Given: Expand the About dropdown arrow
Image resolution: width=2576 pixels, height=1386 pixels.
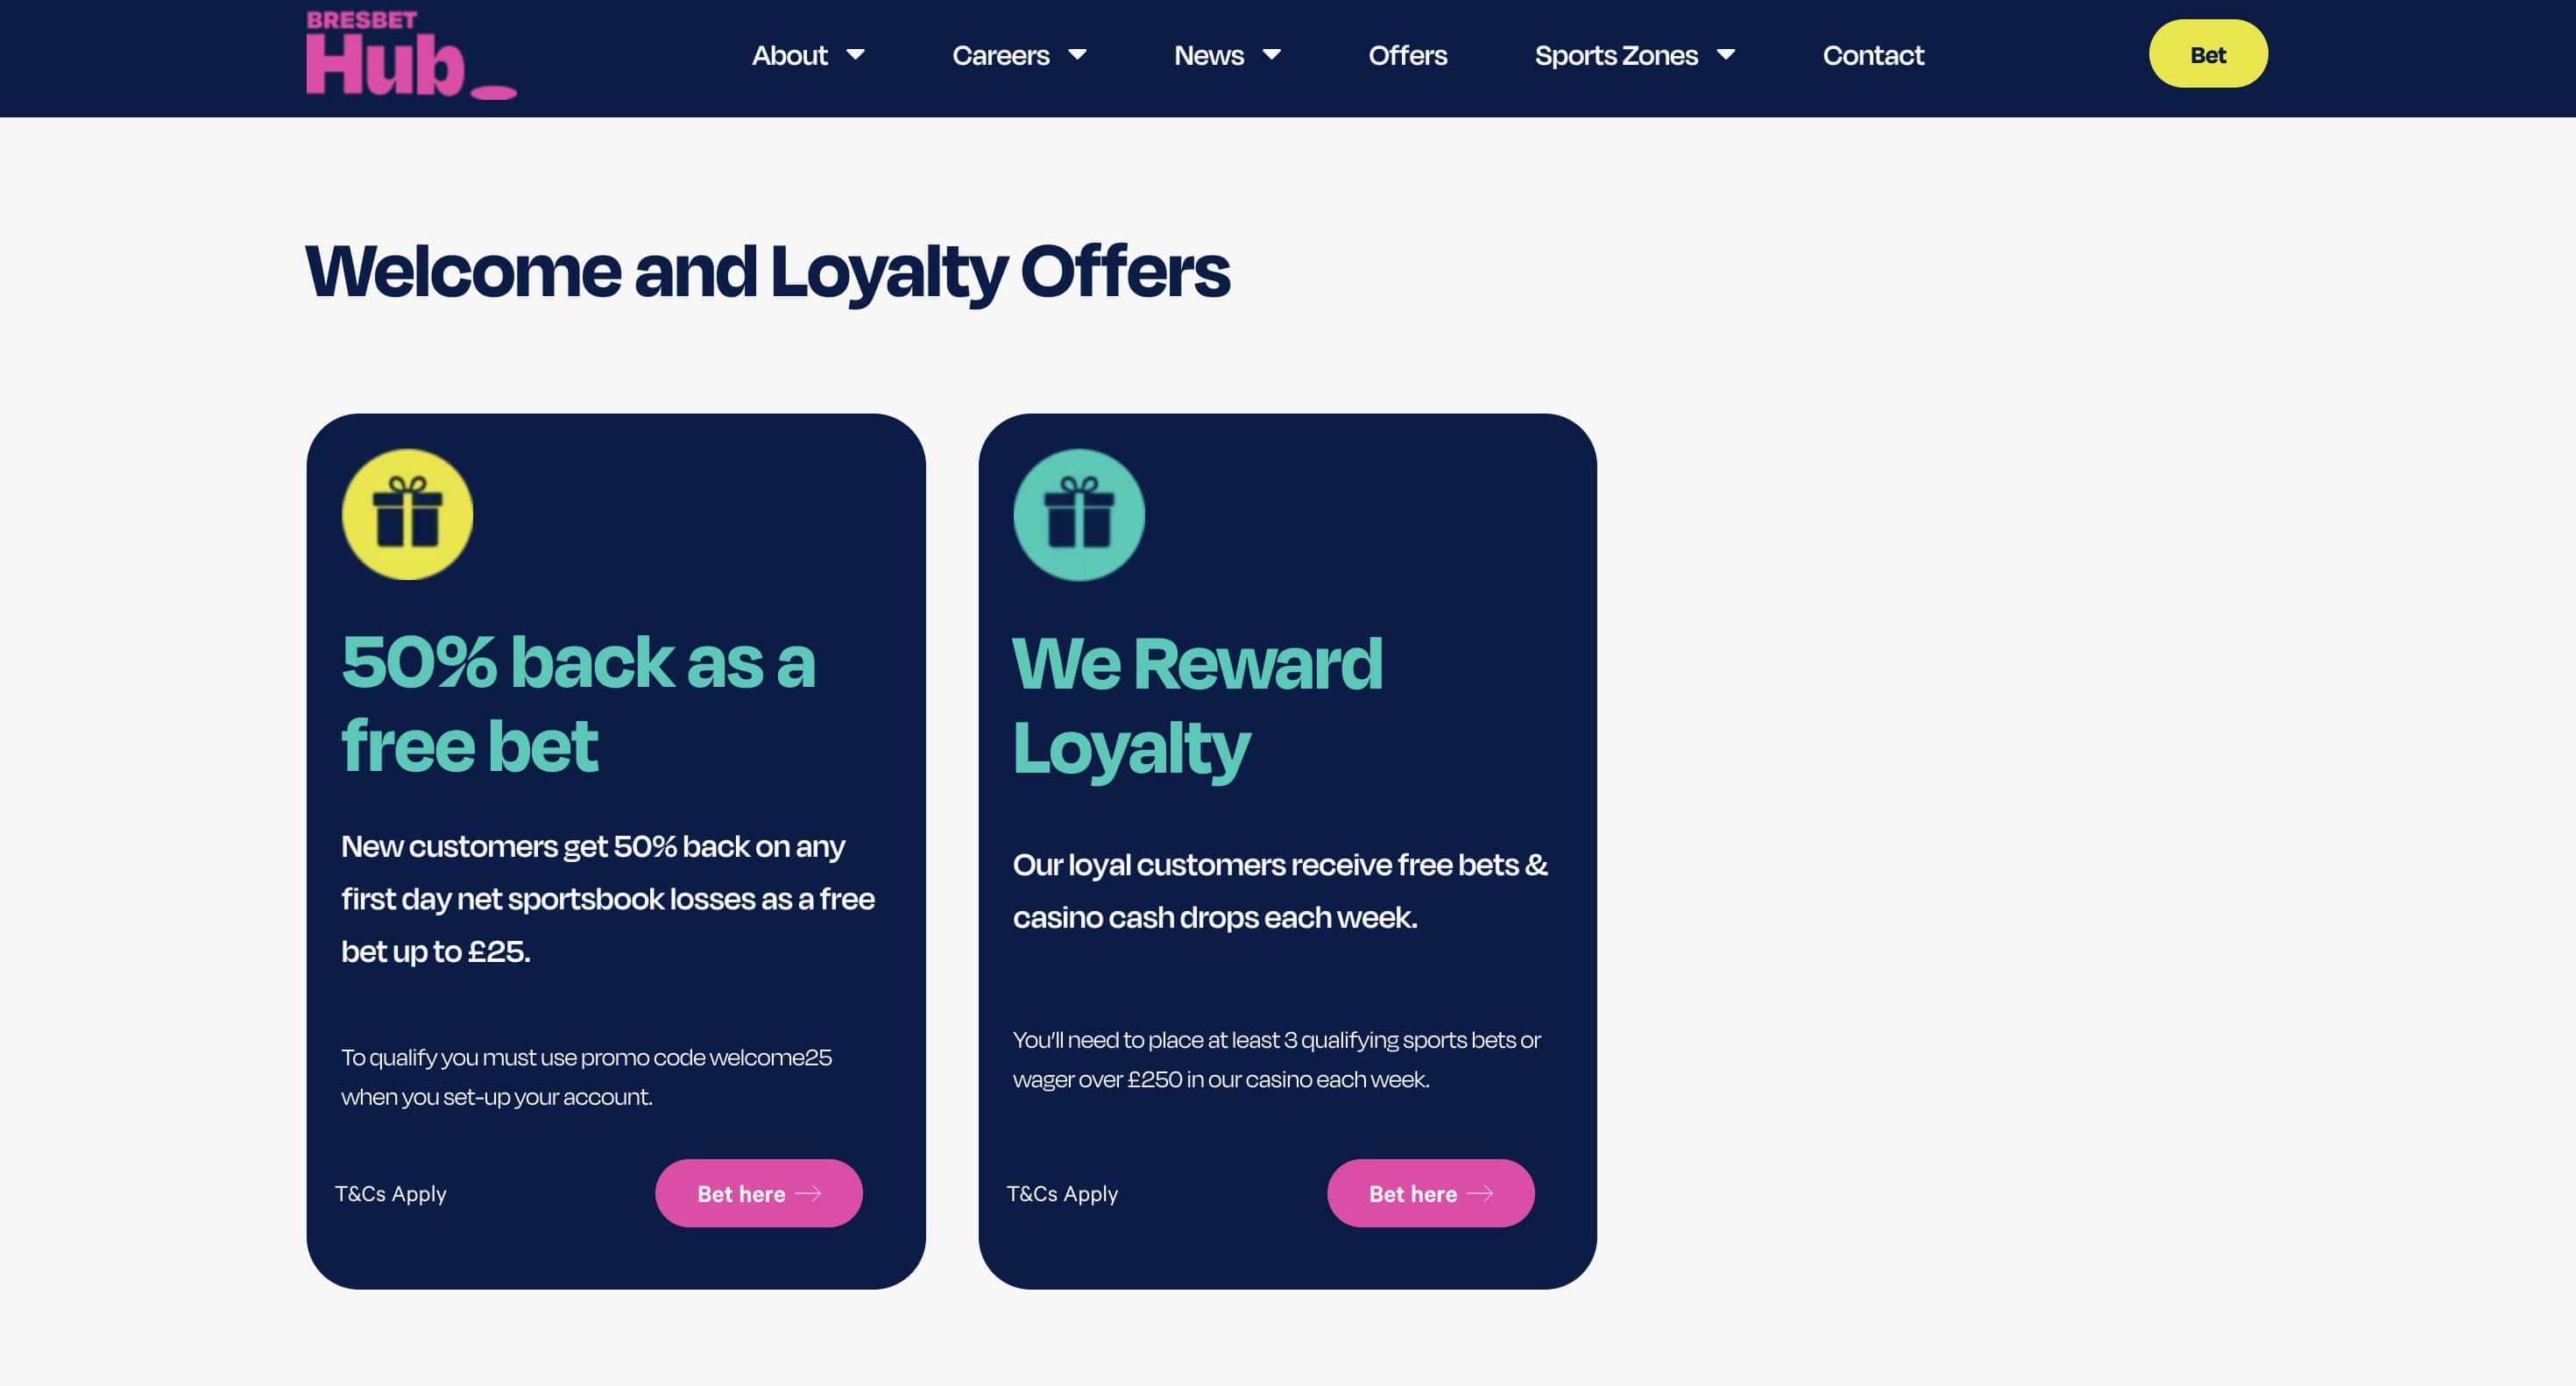Looking at the screenshot, I should point(855,55).
